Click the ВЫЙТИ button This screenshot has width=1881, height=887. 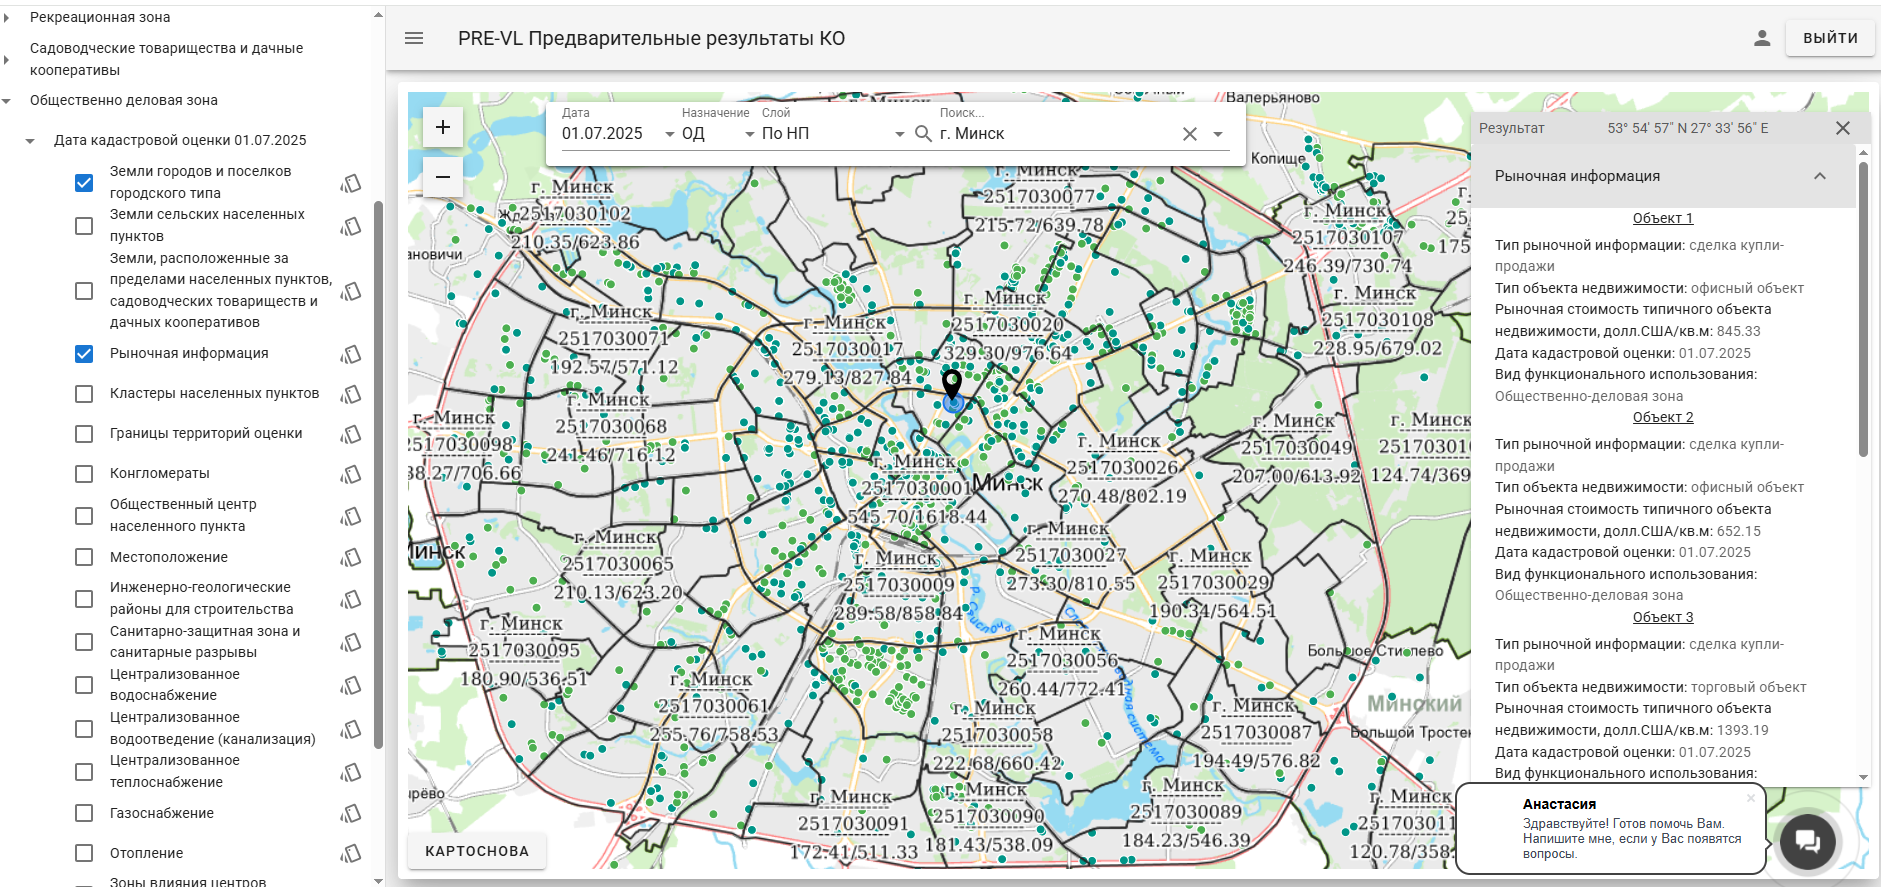tap(1829, 38)
